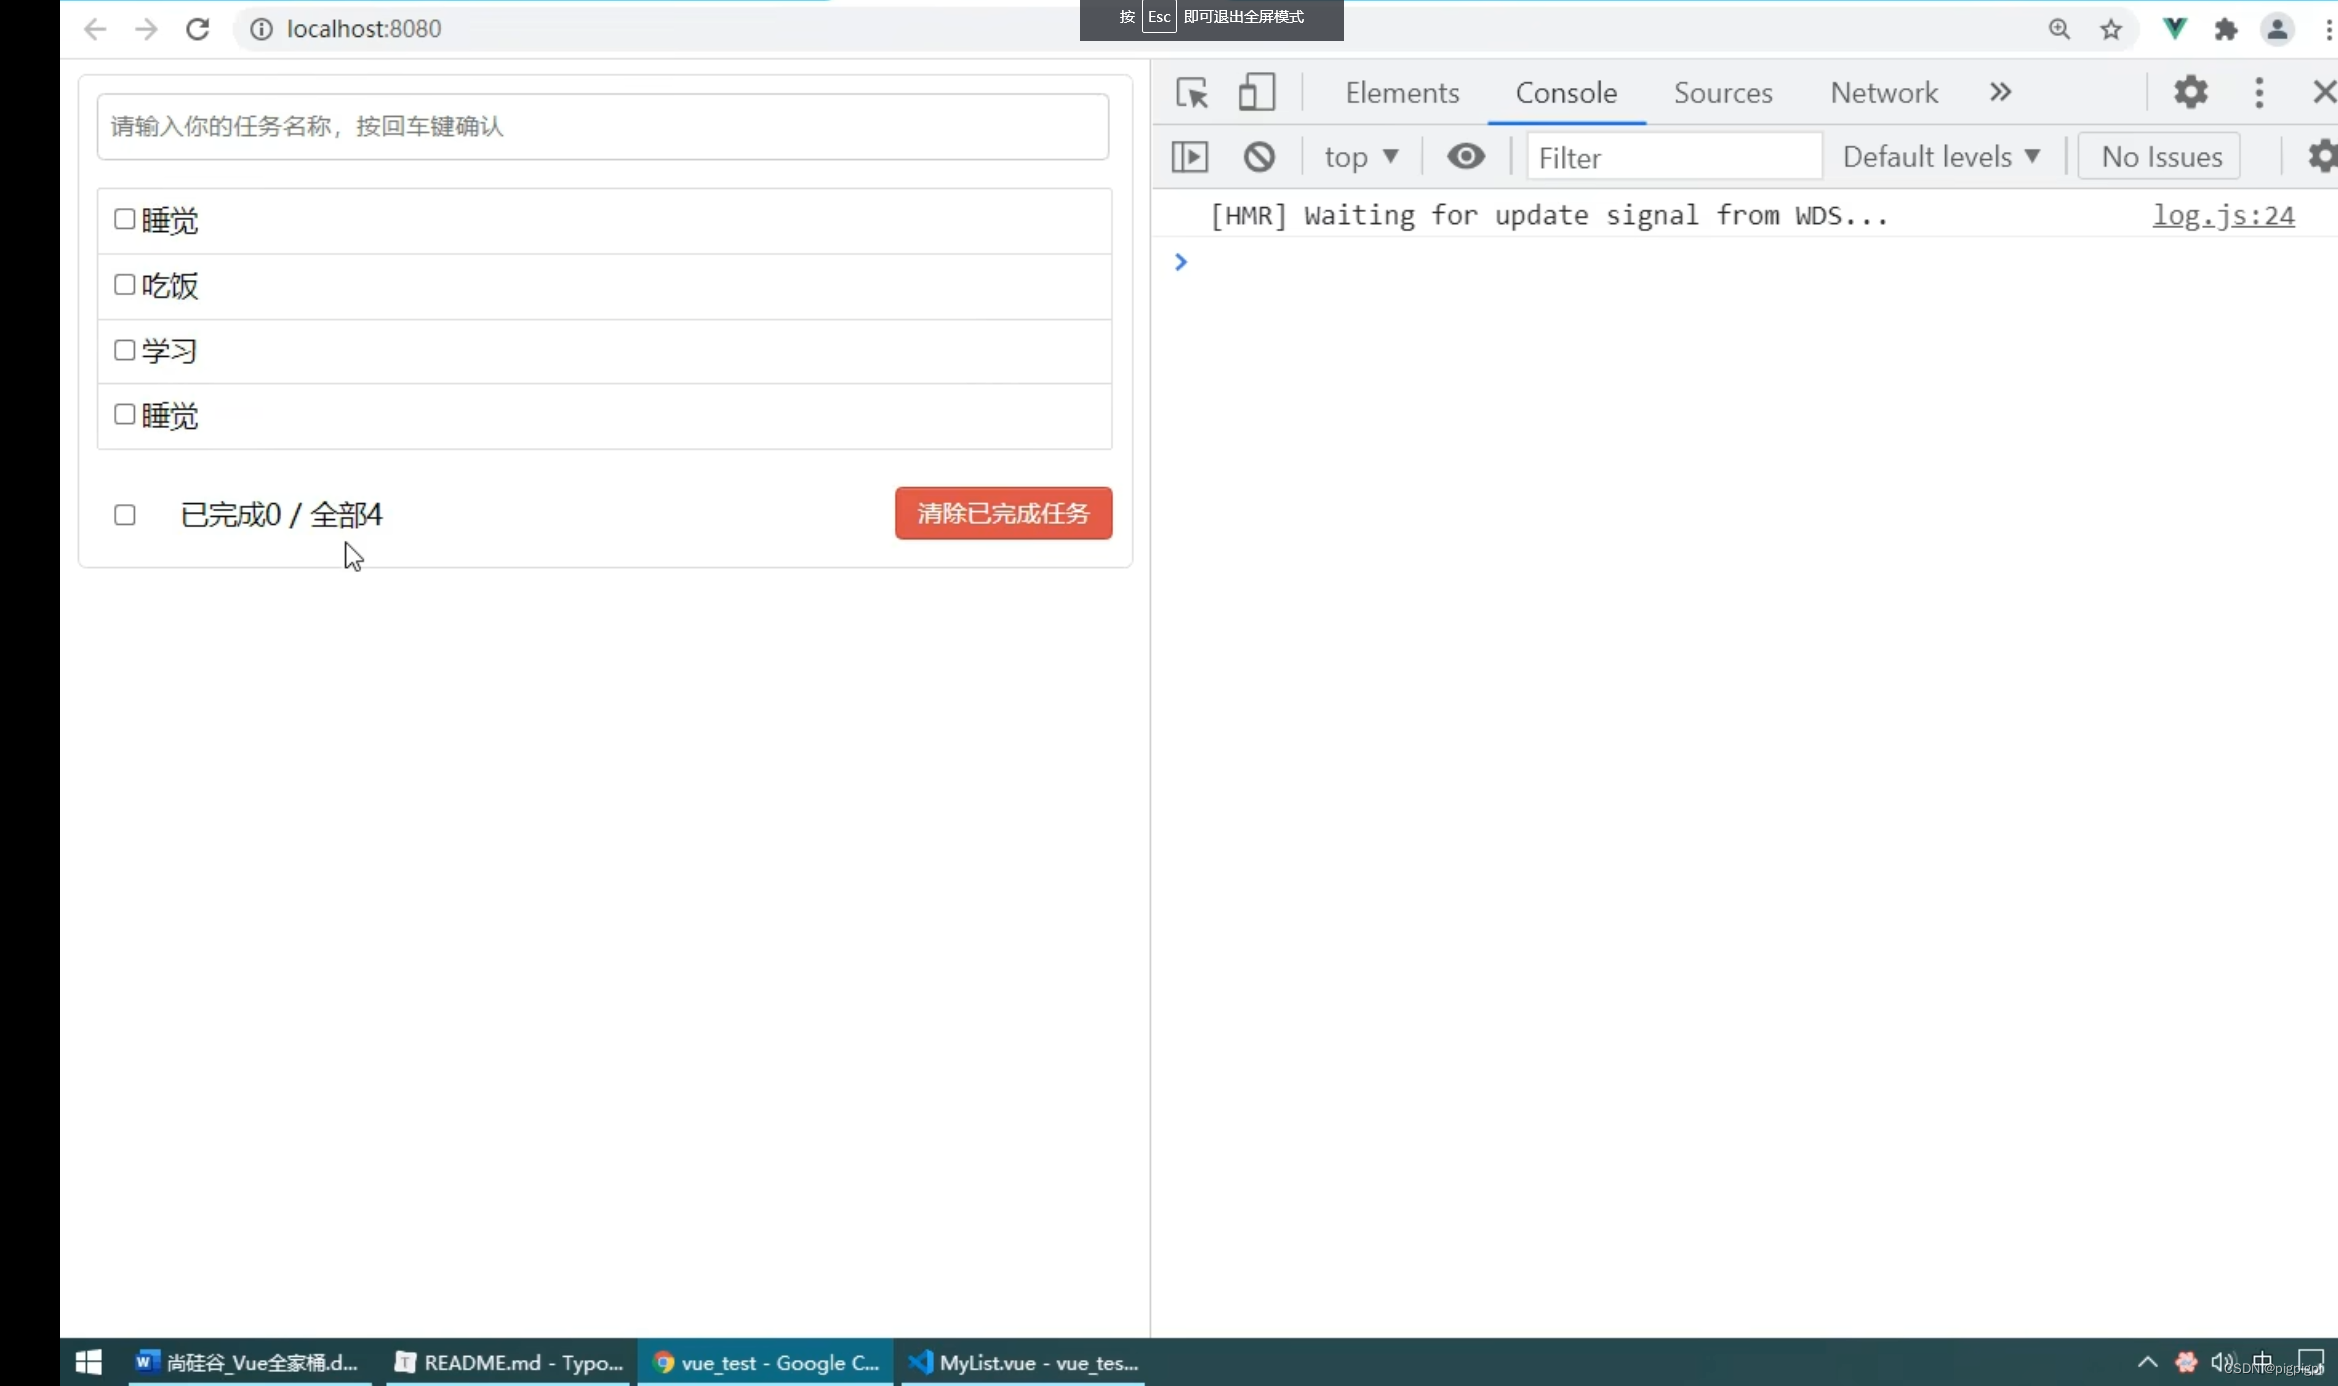
Task: Open the Chrome three-dot menu
Action: (x=2328, y=29)
